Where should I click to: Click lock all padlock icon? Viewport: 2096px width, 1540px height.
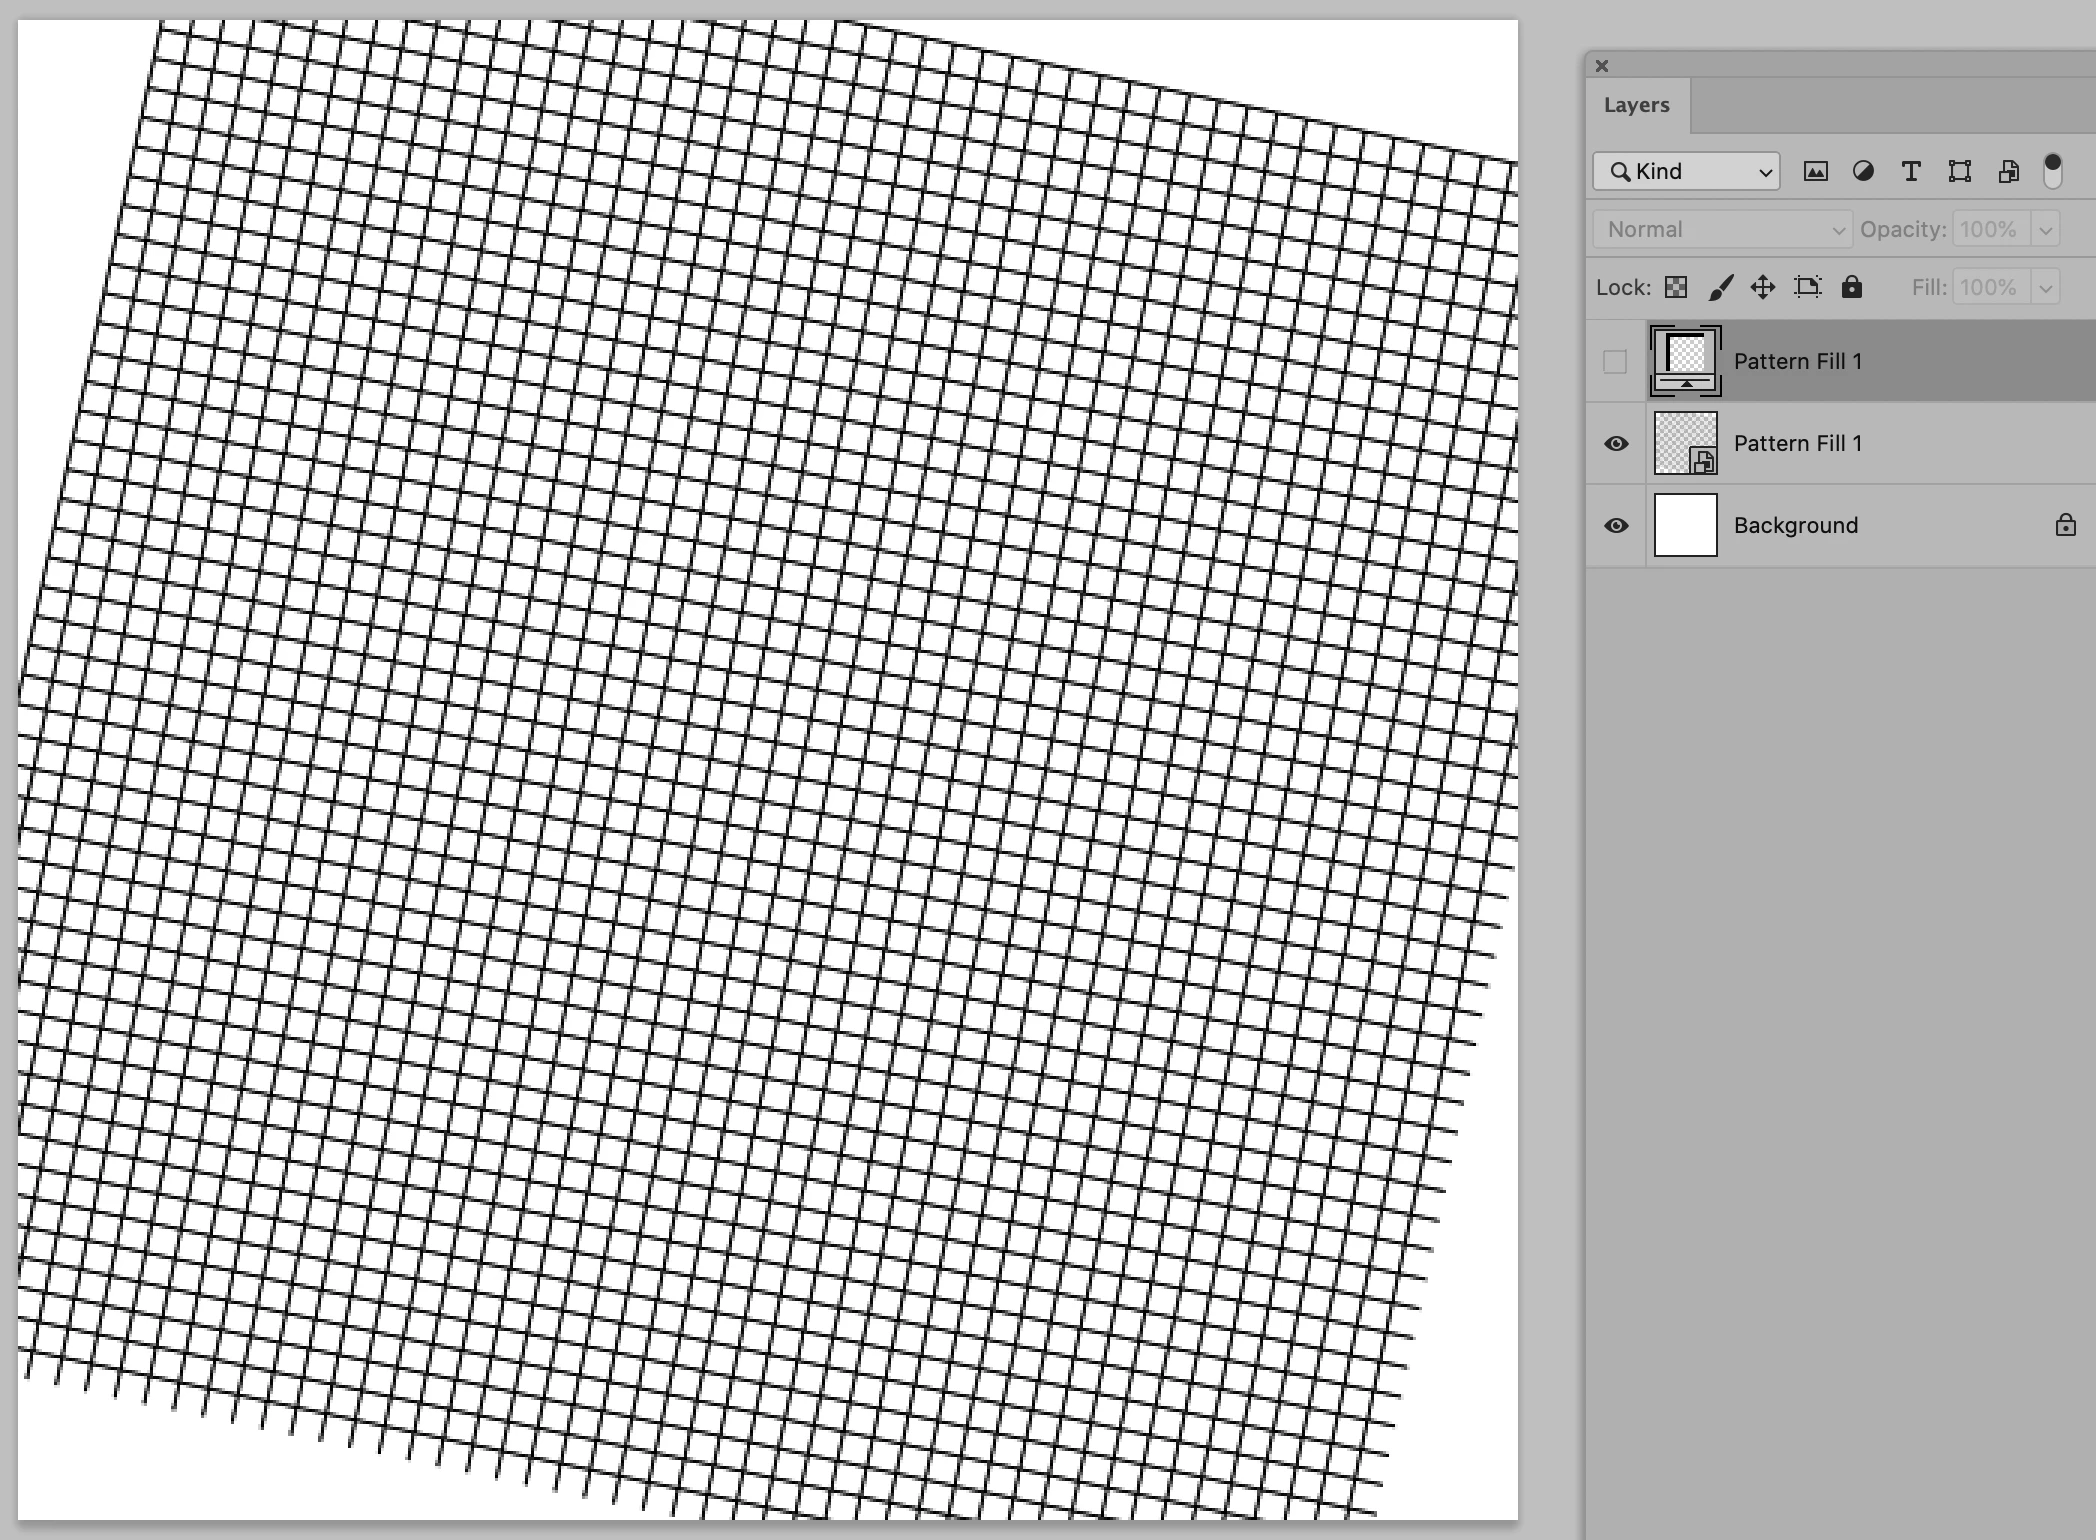coord(1852,288)
